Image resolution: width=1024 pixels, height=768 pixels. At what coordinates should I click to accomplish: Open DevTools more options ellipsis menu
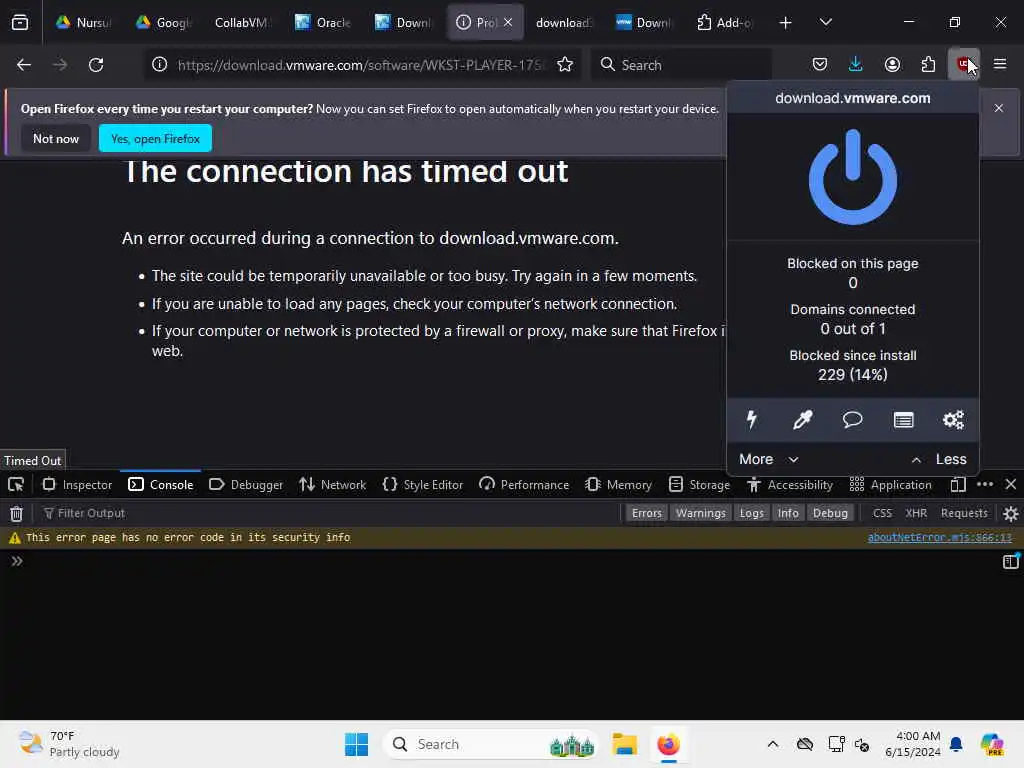coord(985,485)
